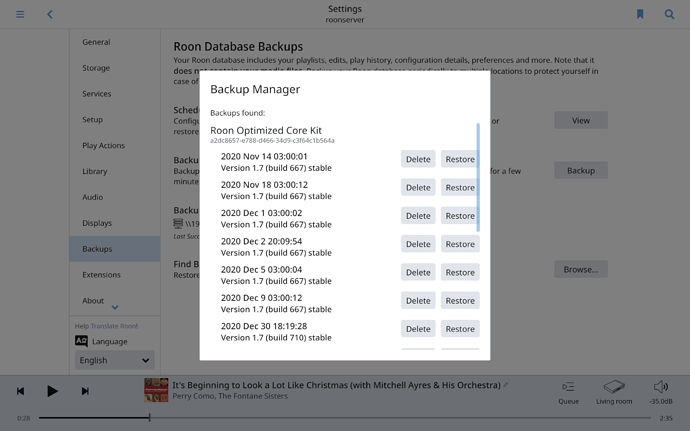The width and height of the screenshot is (690, 431).
Task: Click Roon Database Backups page heading
Action: pos(238,47)
